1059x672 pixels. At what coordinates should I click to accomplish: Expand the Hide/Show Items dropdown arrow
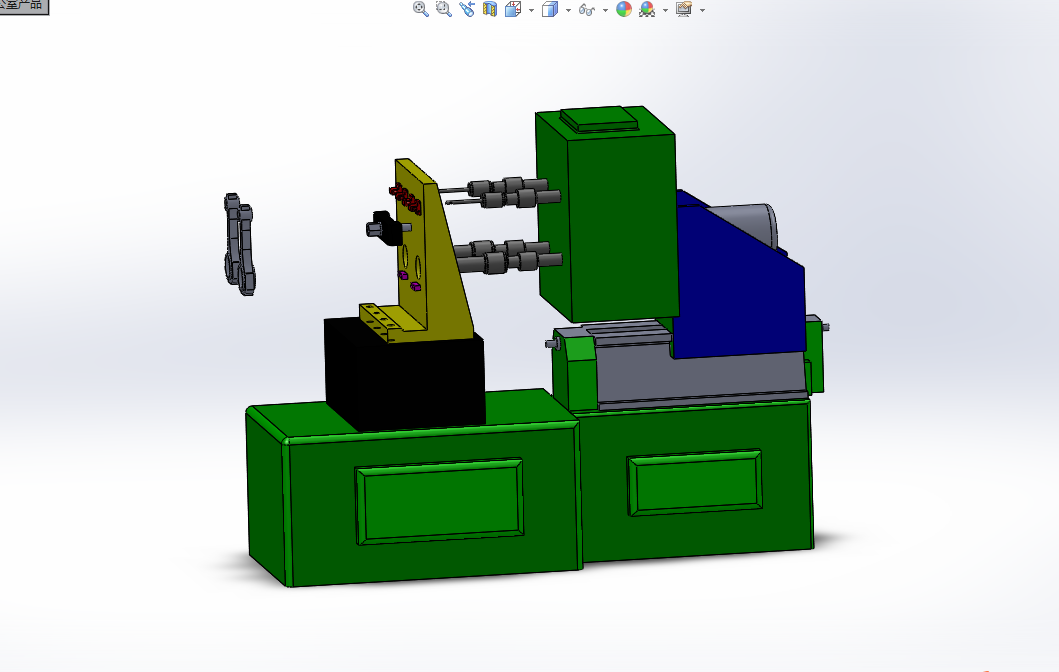(x=605, y=10)
